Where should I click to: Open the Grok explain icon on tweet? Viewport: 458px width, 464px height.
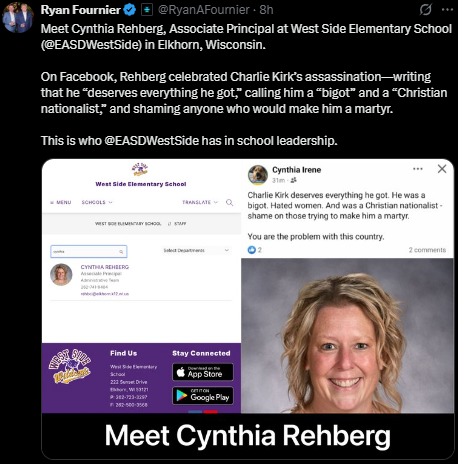[425, 10]
